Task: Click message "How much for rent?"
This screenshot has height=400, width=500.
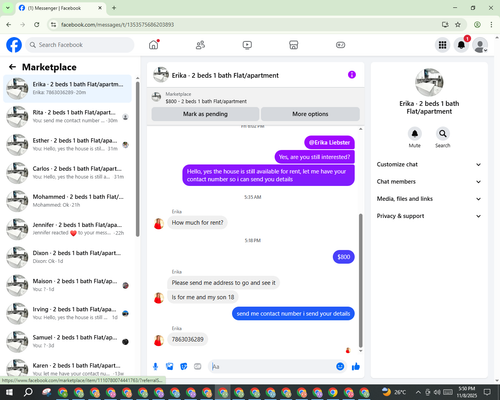Action: 197,223
